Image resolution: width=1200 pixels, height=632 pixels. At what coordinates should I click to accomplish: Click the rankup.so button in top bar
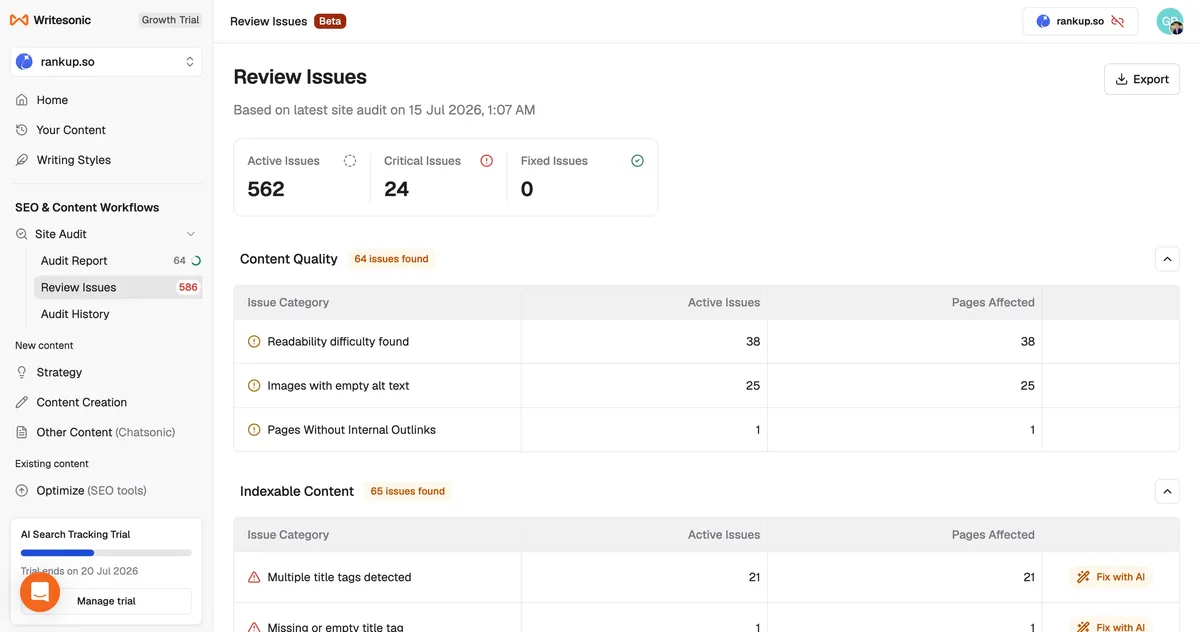pyautogui.click(x=1080, y=21)
